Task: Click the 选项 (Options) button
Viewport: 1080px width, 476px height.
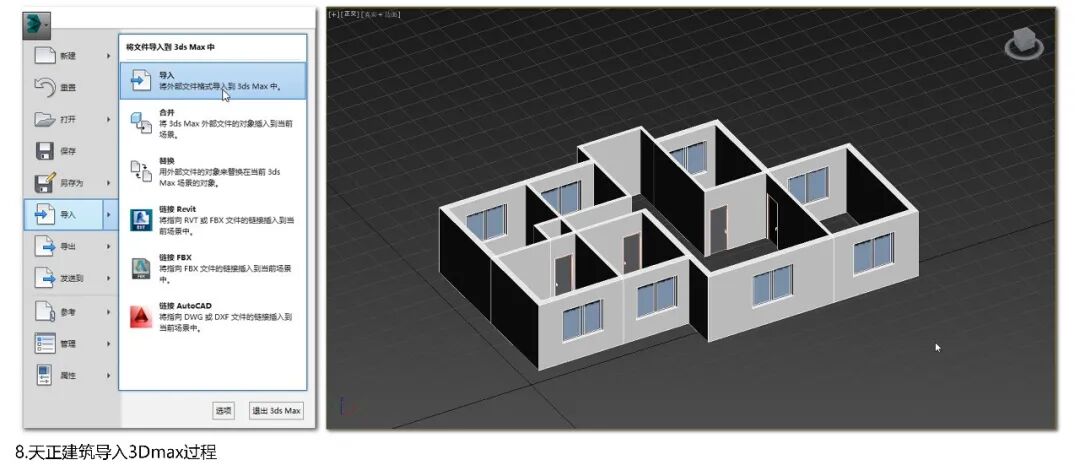Action: tap(223, 410)
